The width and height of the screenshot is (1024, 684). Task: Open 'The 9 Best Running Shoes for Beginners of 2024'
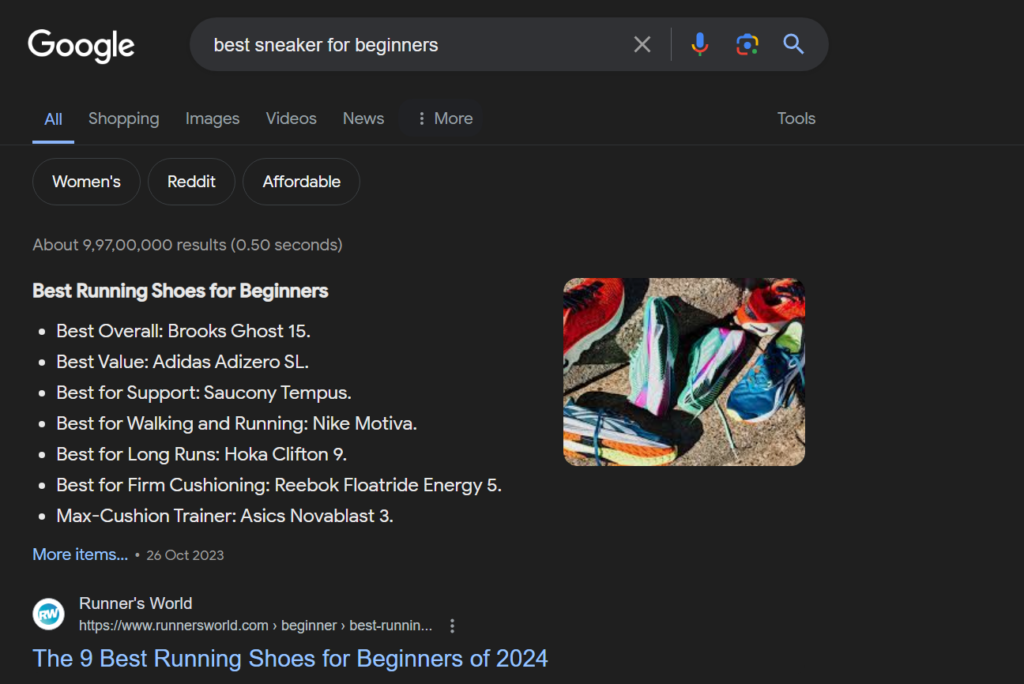click(x=290, y=659)
